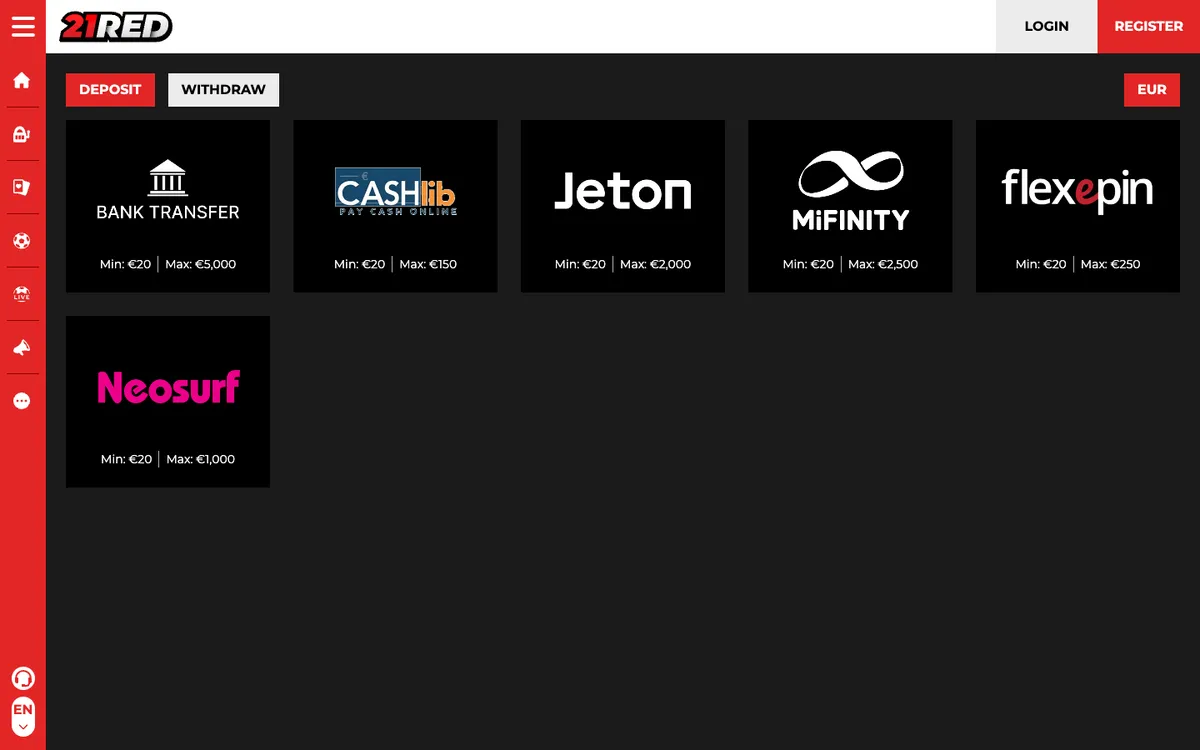Open the hamburger menu
1200x750 pixels.
click(x=22, y=26)
